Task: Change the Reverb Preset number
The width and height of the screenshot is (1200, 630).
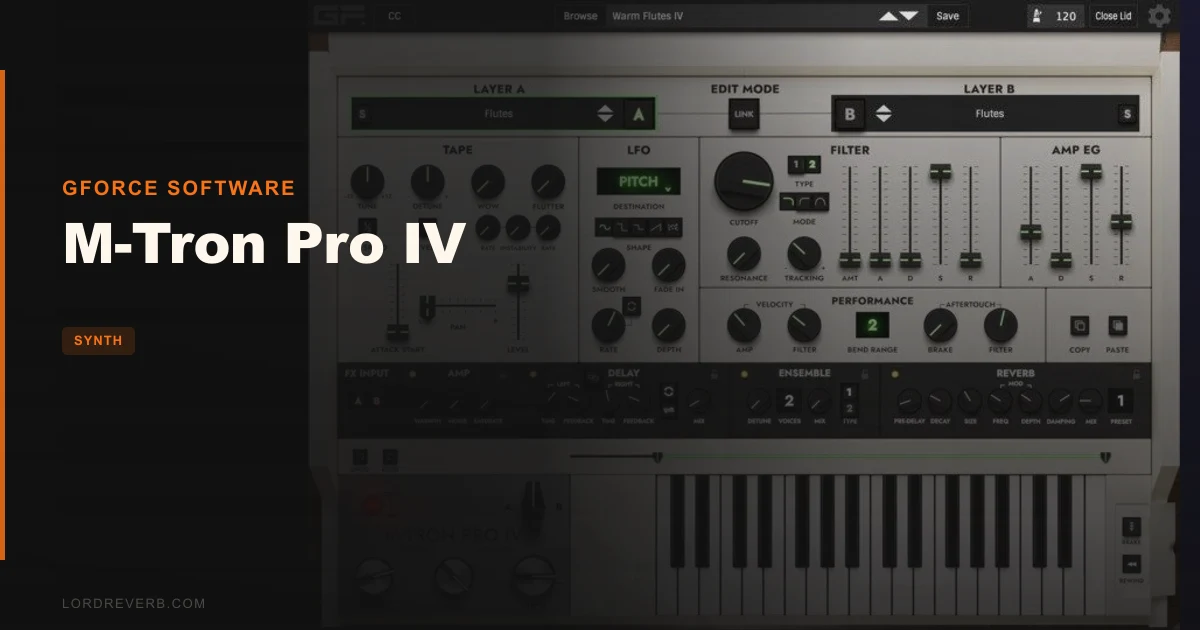Action: click(x=1121, y=402)
